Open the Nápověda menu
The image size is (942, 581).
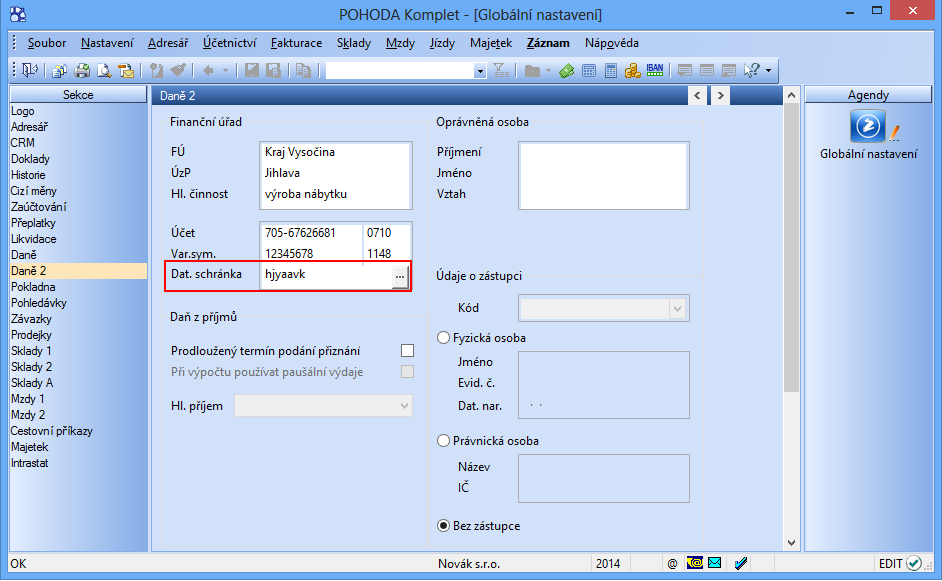(612, 43)
